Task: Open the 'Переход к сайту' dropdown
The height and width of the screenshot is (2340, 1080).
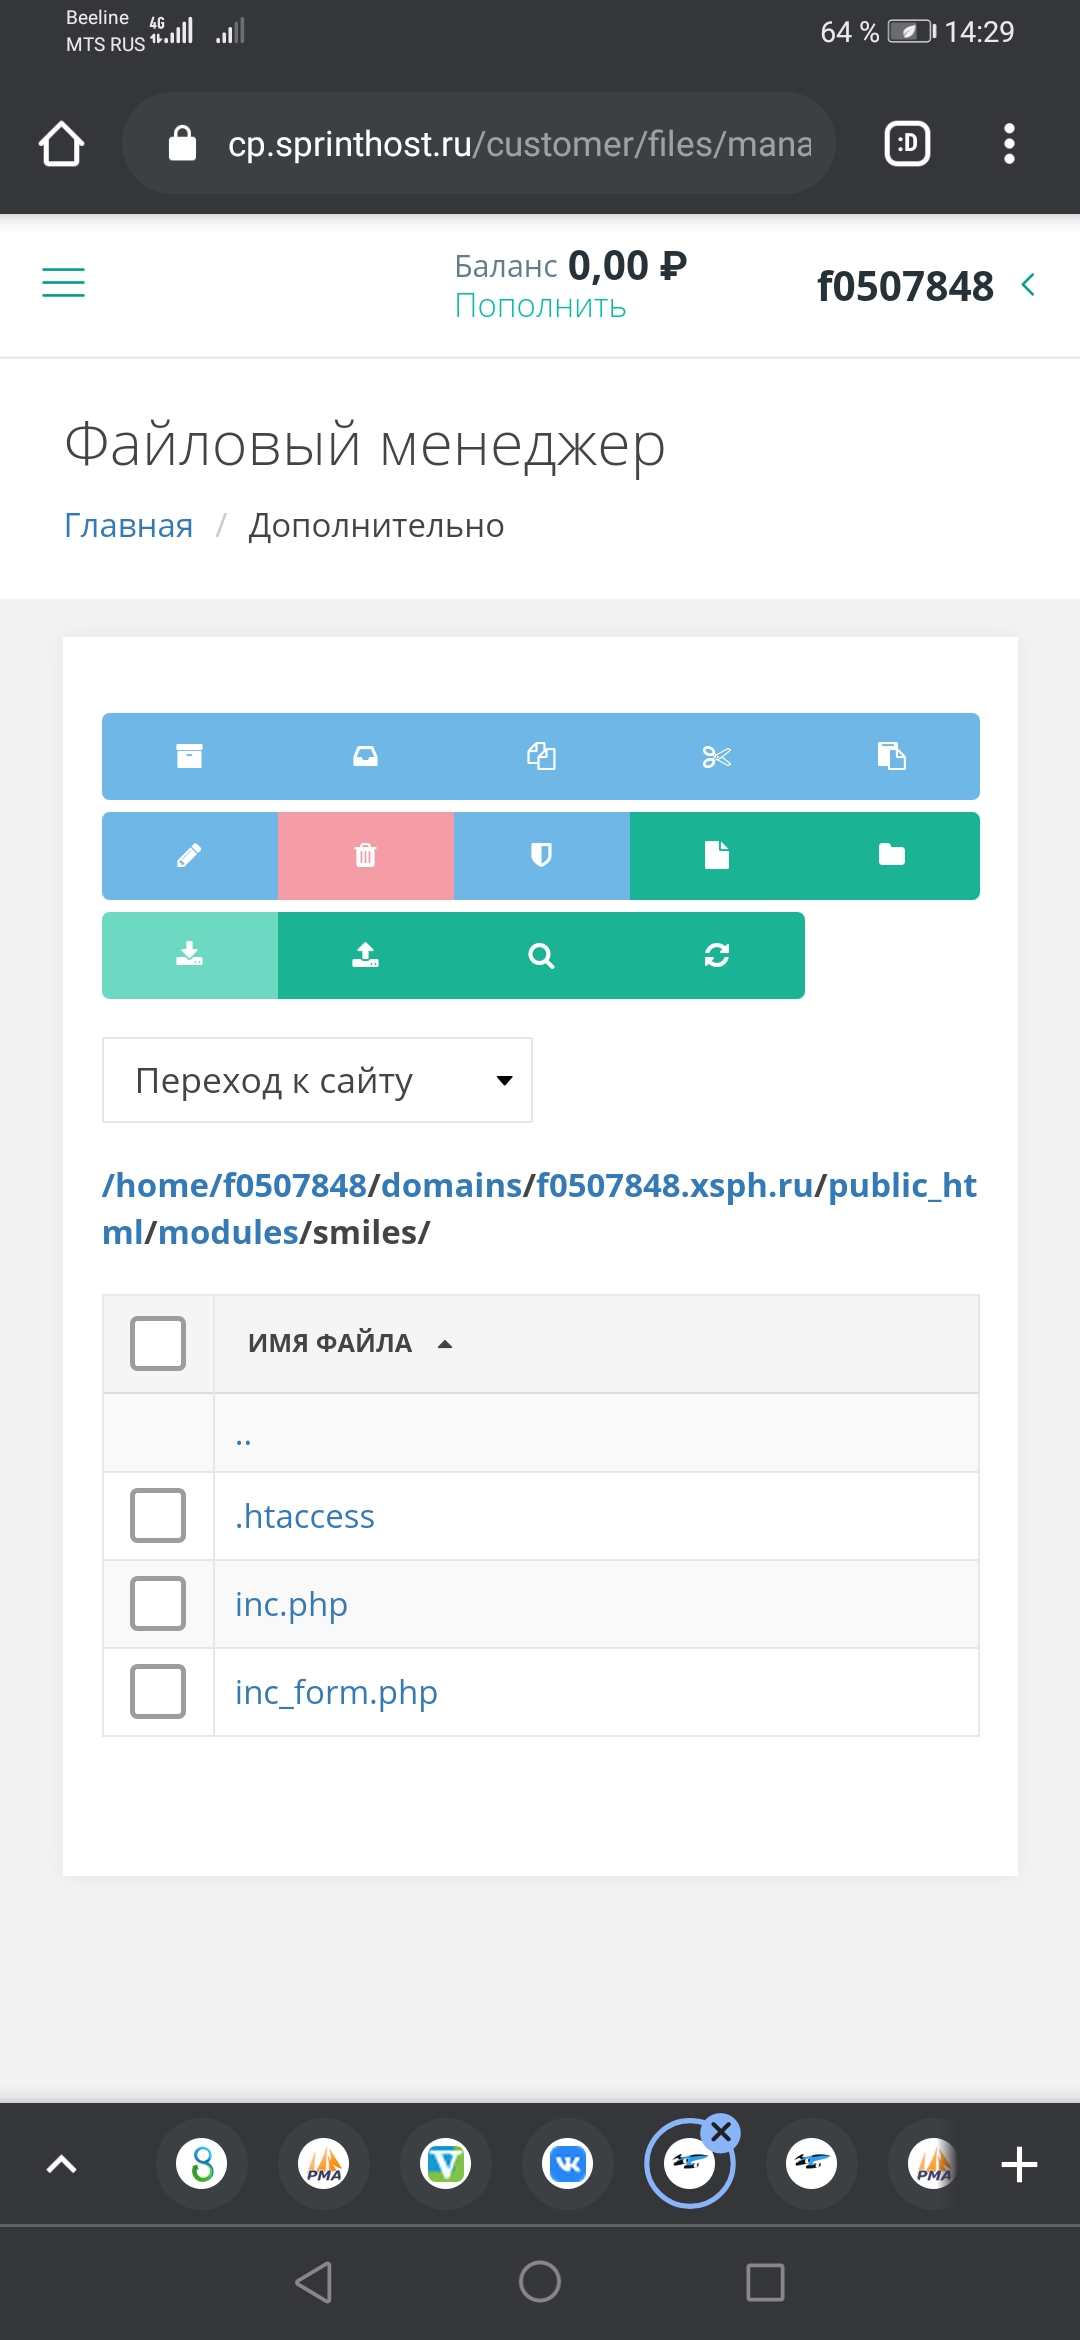Action: click(317, 1080)
